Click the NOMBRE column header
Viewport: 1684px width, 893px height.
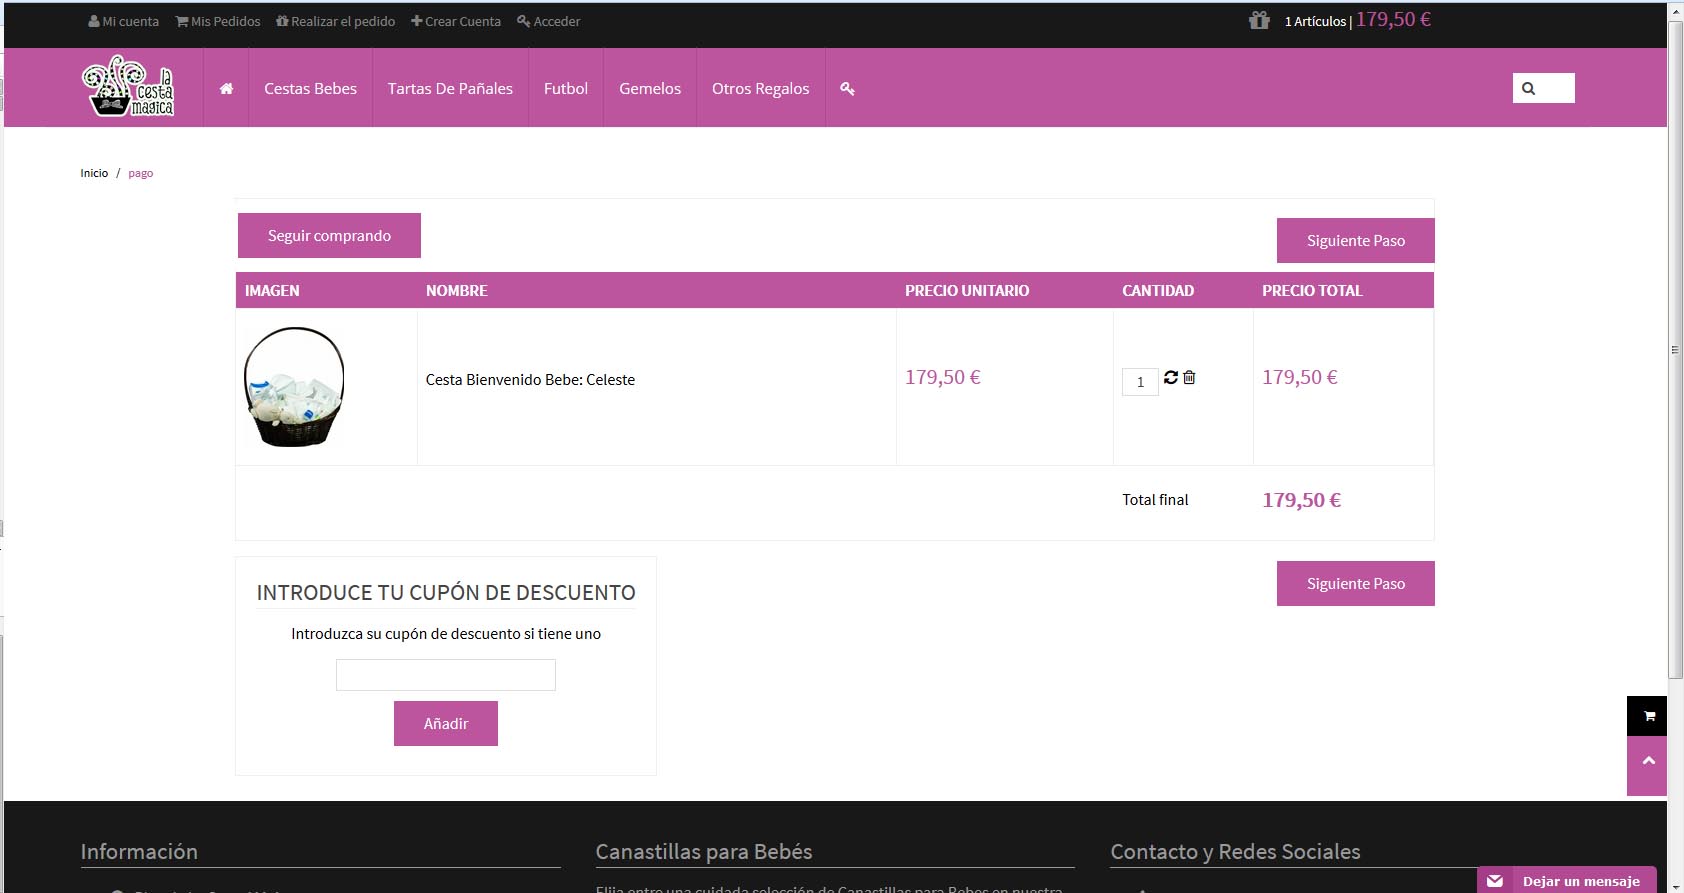pos(457,291)
